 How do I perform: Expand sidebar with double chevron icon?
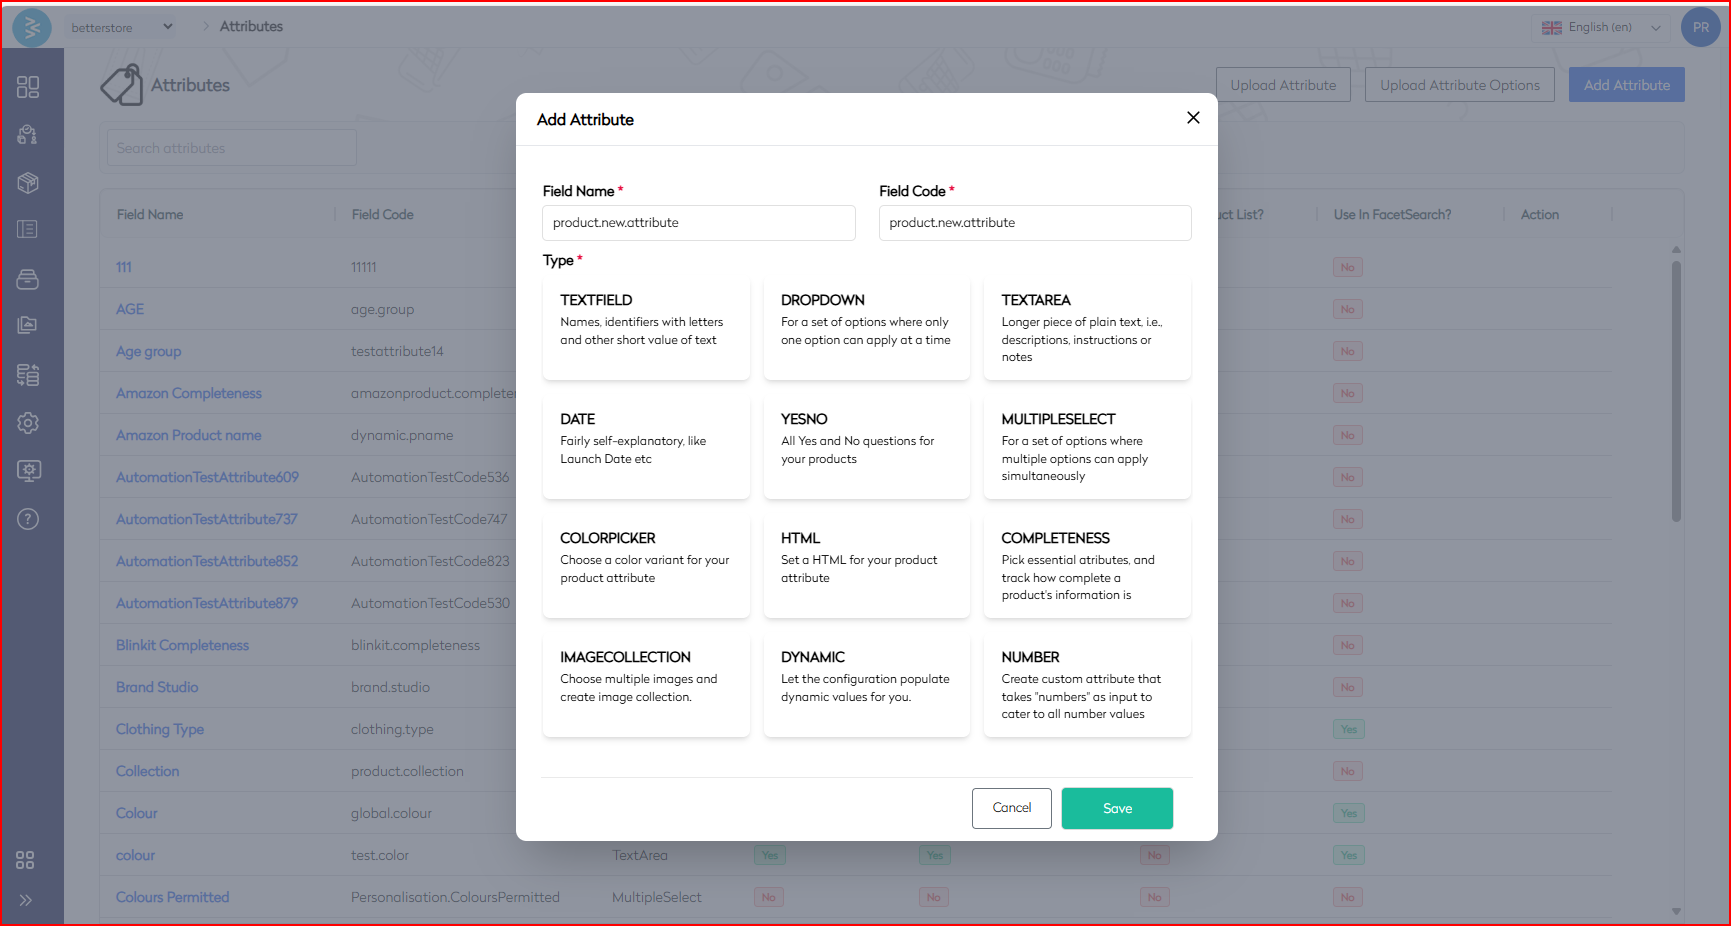pyautogui.click(x=26, y=900)
